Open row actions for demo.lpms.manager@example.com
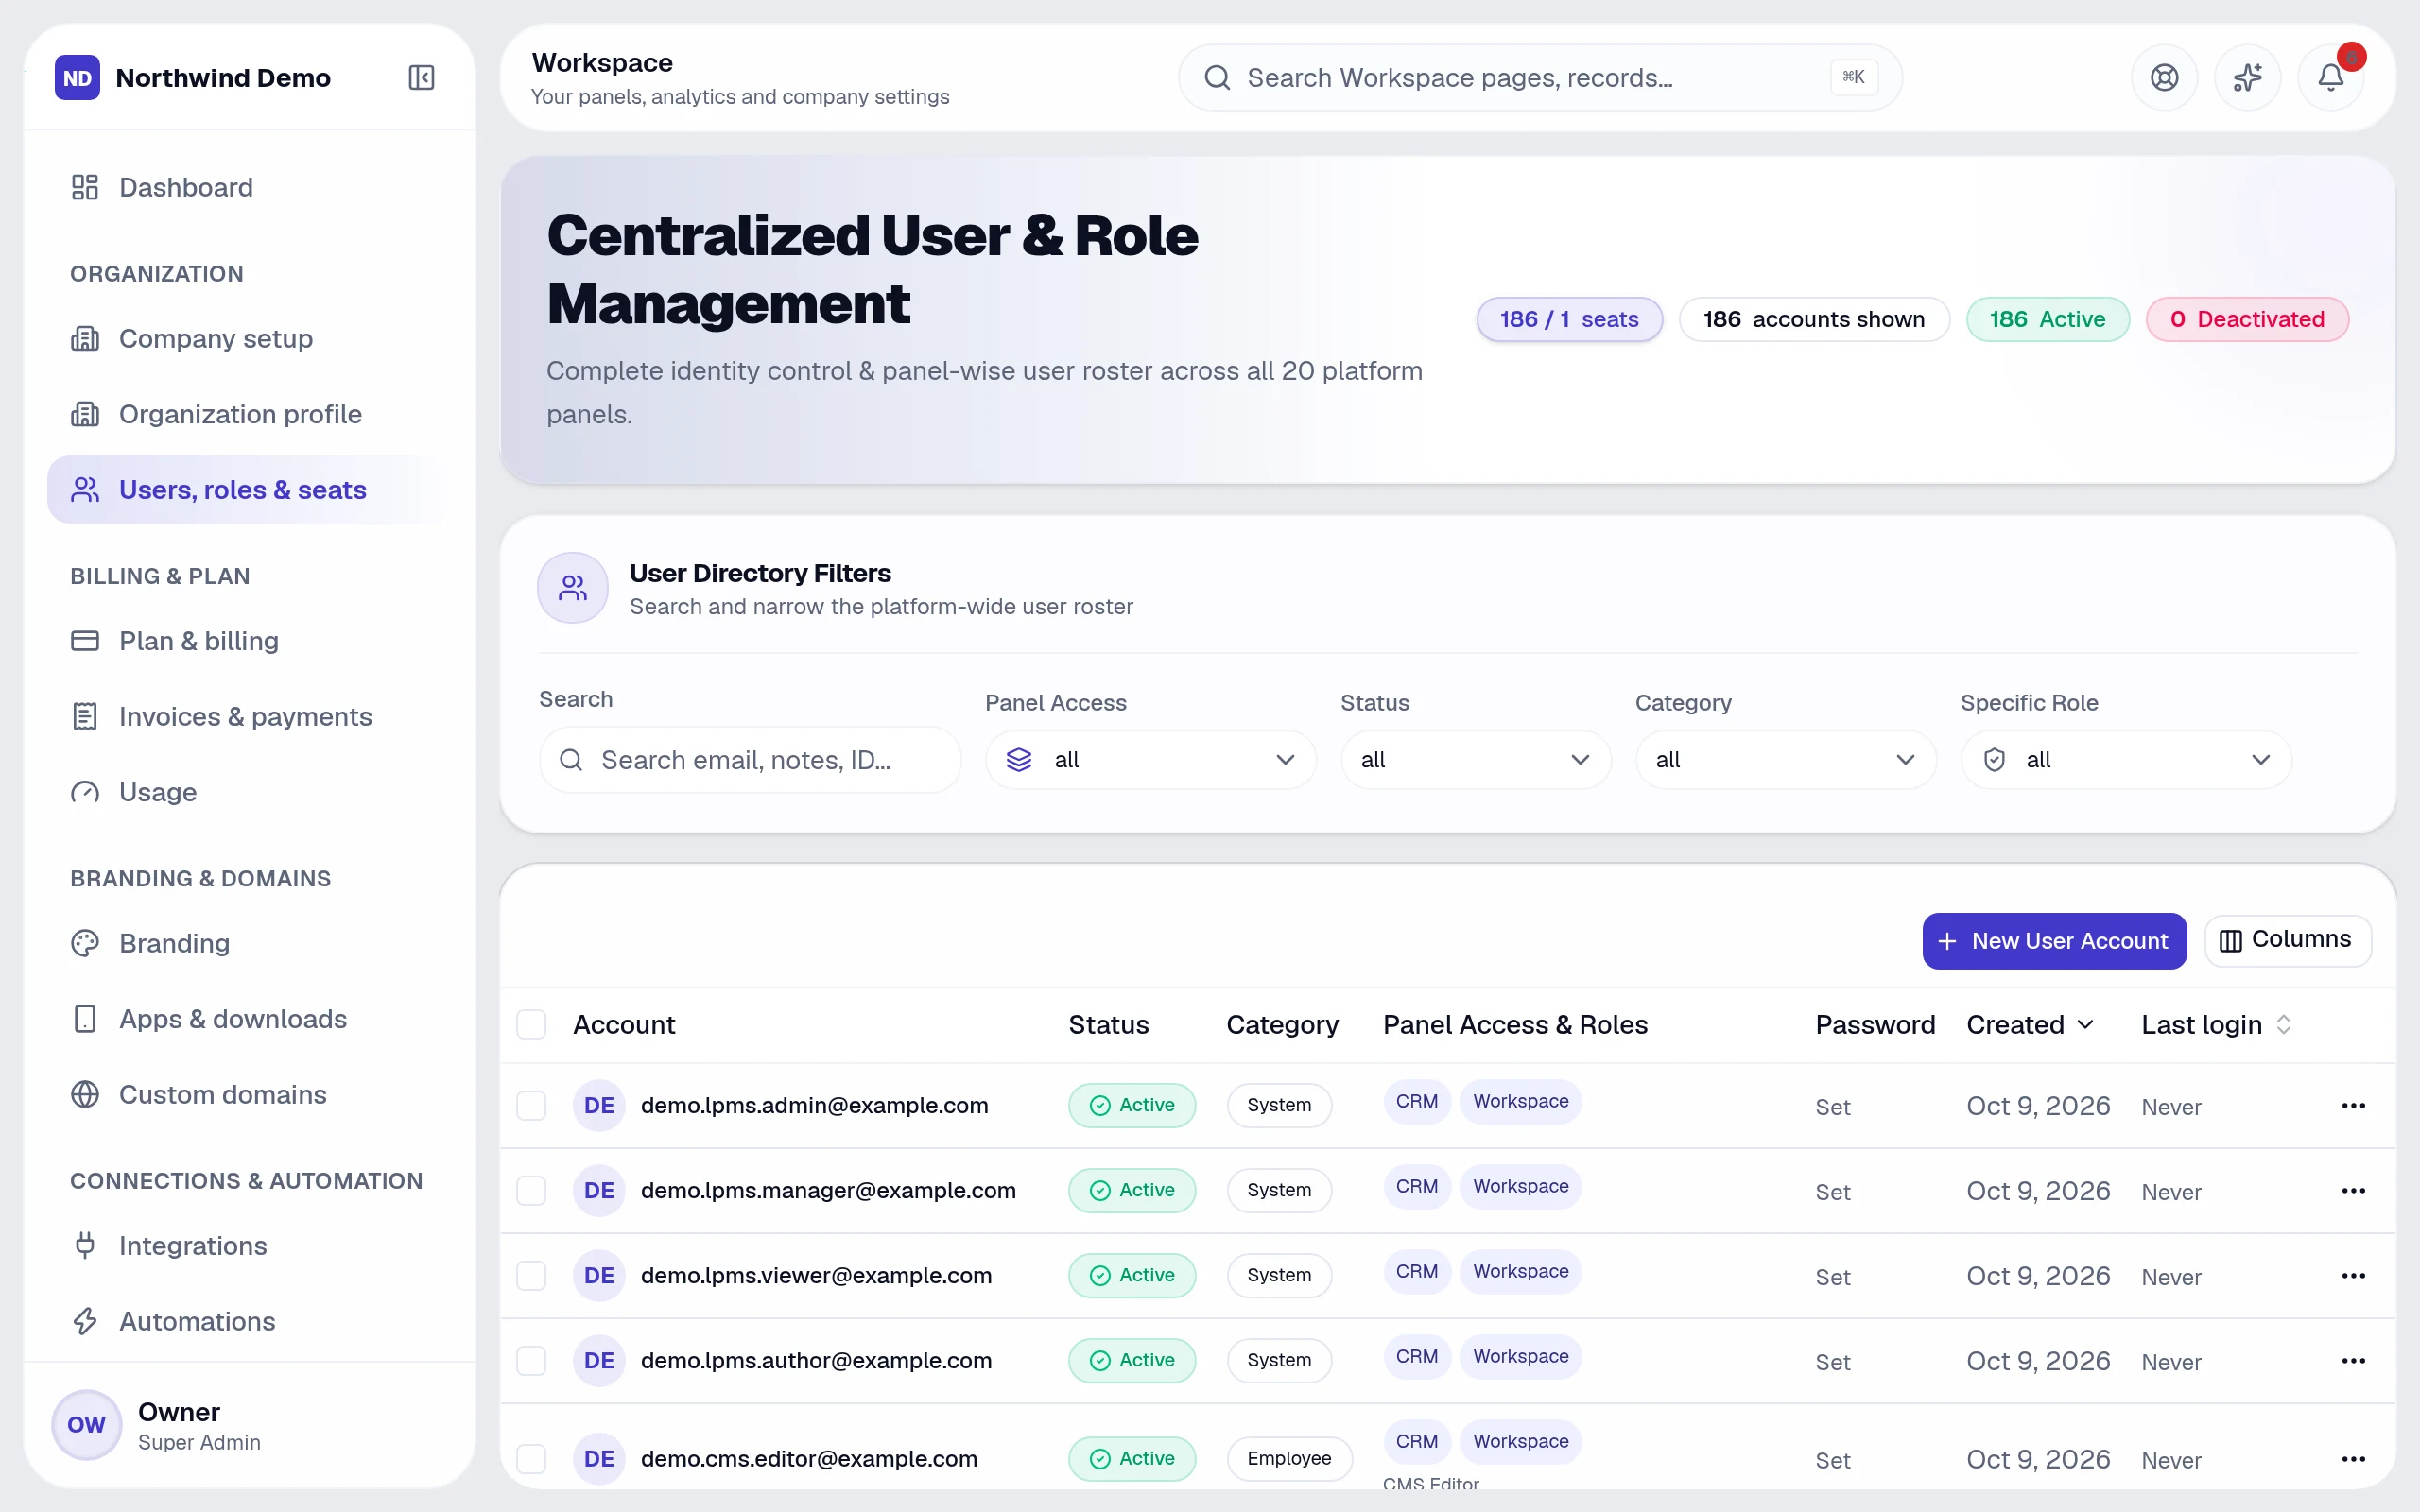Image resolution: width=2420 pixels, height=1512 pixels. [2353, 1190]
